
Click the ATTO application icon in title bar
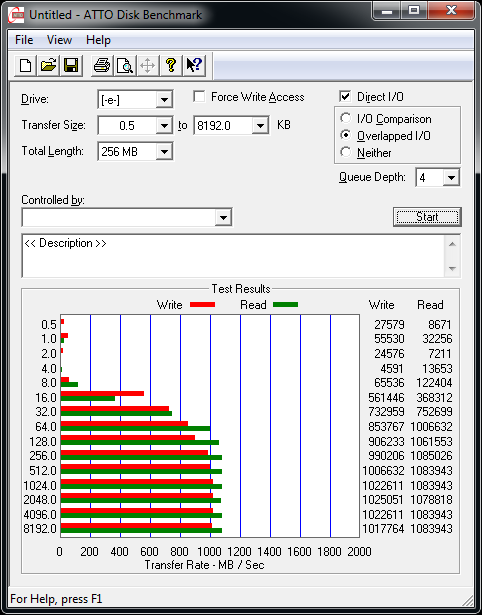(x=16, y=15)
